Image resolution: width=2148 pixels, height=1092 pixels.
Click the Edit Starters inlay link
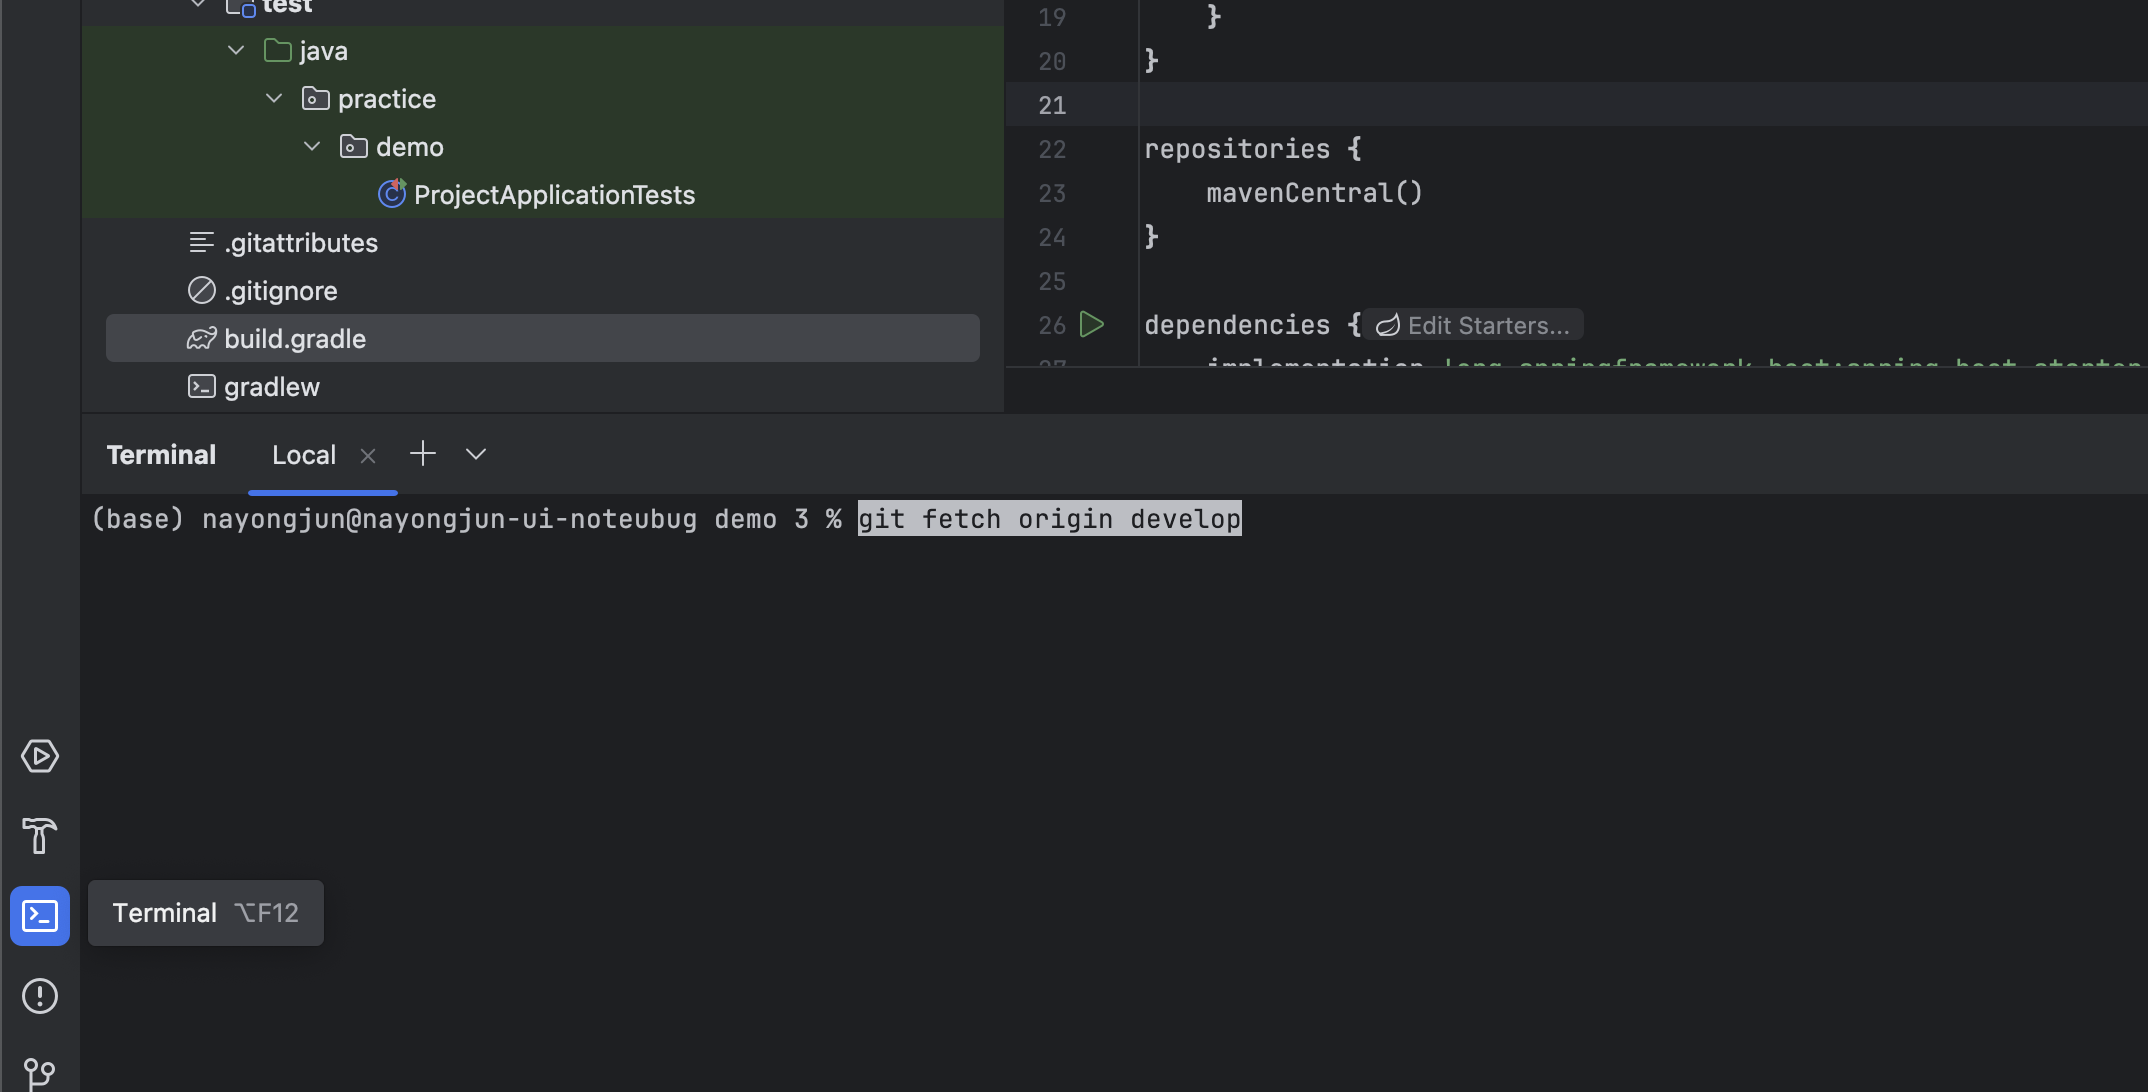click(1474, 325)
